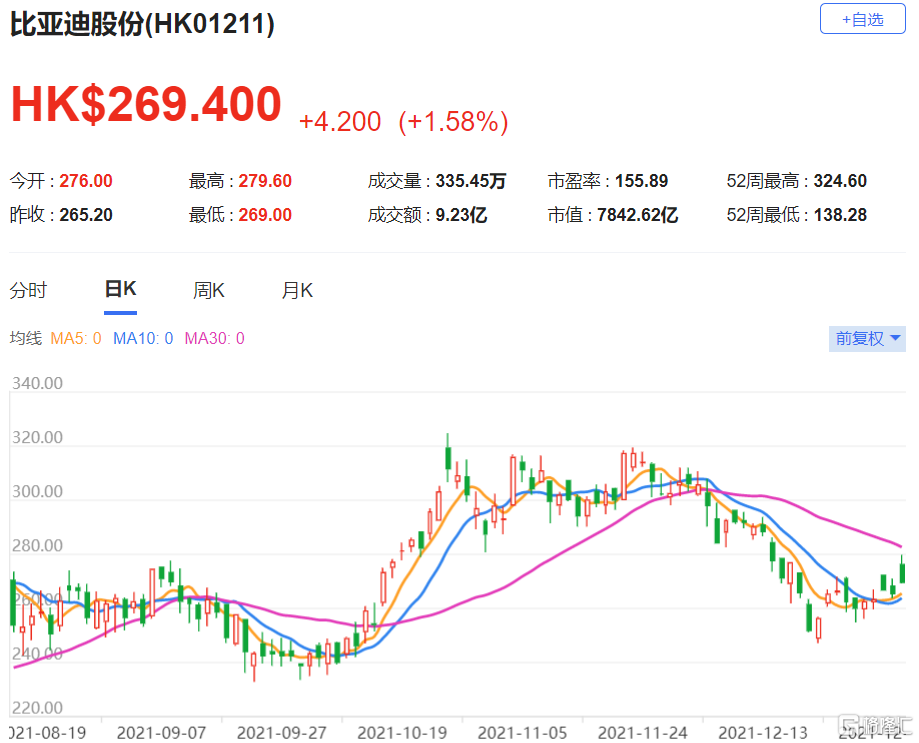Click the MA5 moving average label
This screenshot has height=743, width=919.
click(76, 338)
